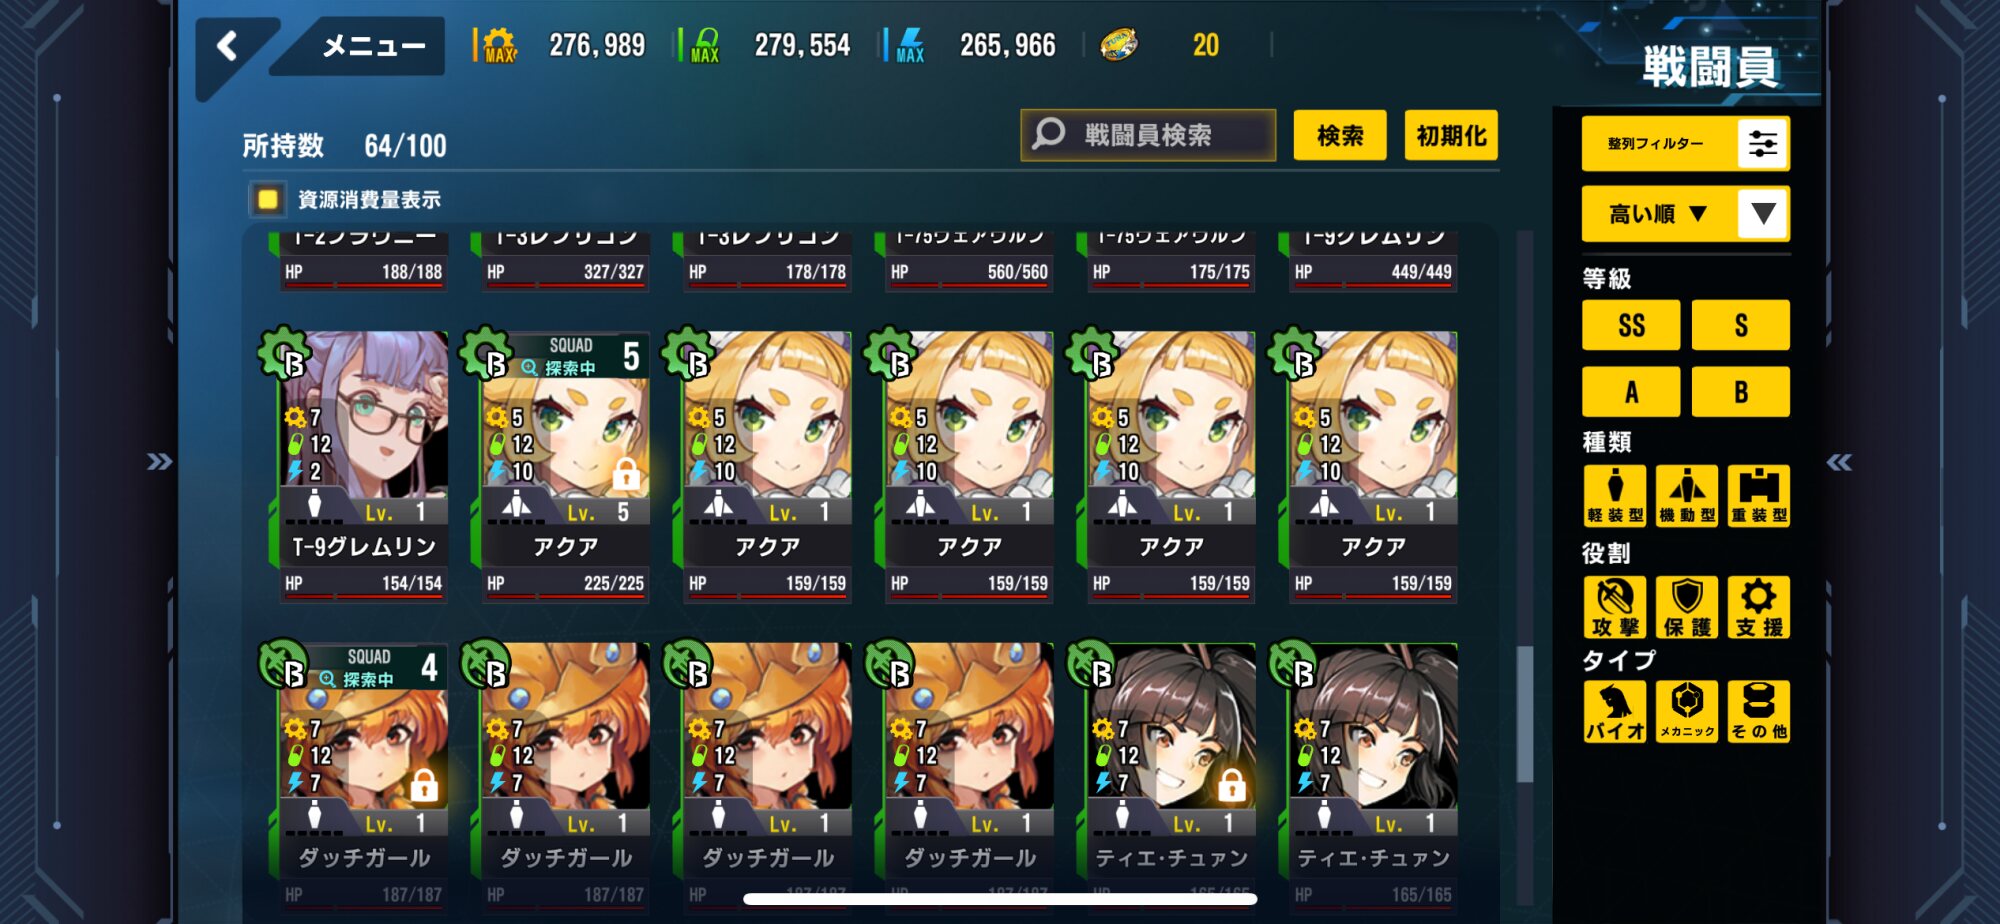Open the メニュー menu
This screenshot has width=2000, height=924.
tap(373, 46)
